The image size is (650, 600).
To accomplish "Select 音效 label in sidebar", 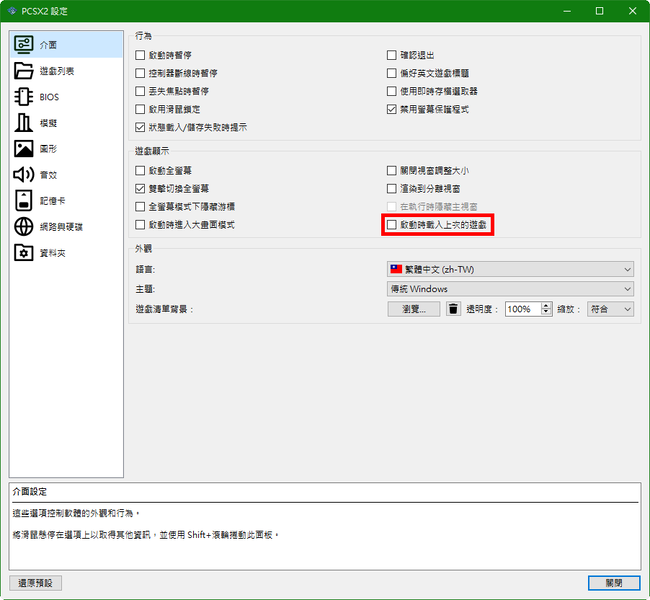I will tap(48, 175).
